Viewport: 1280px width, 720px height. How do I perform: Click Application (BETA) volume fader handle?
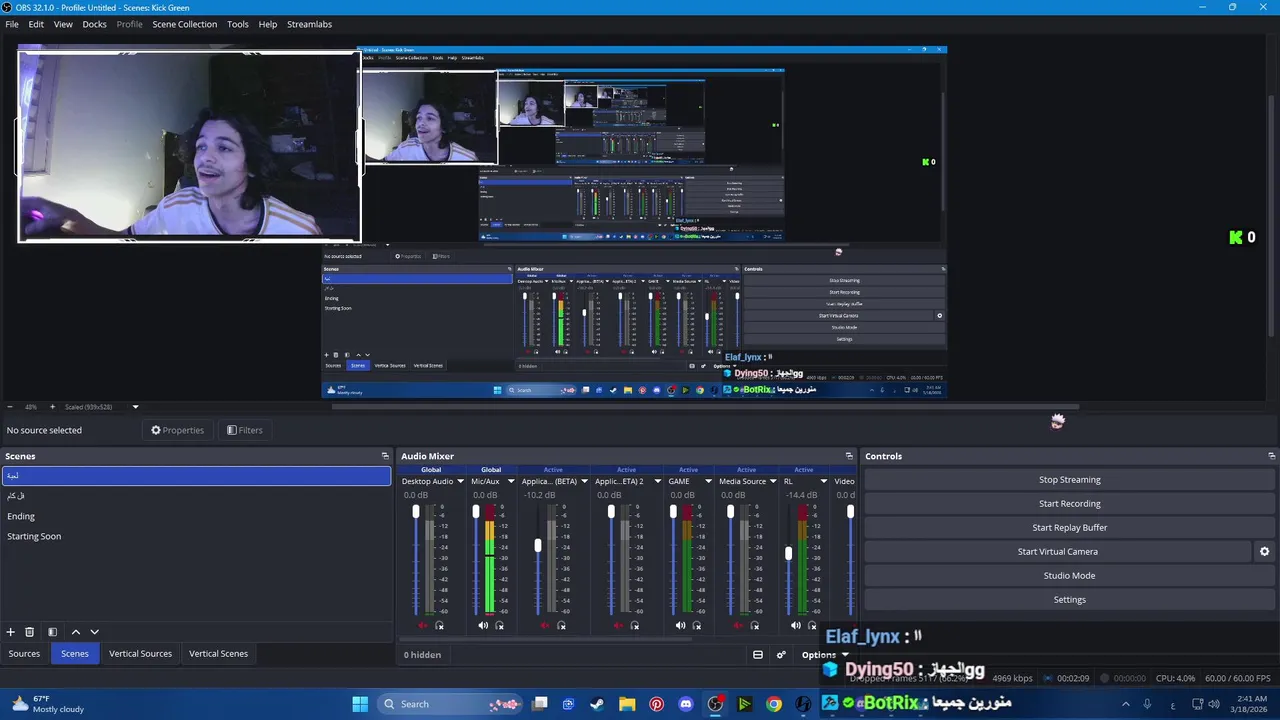538,545
